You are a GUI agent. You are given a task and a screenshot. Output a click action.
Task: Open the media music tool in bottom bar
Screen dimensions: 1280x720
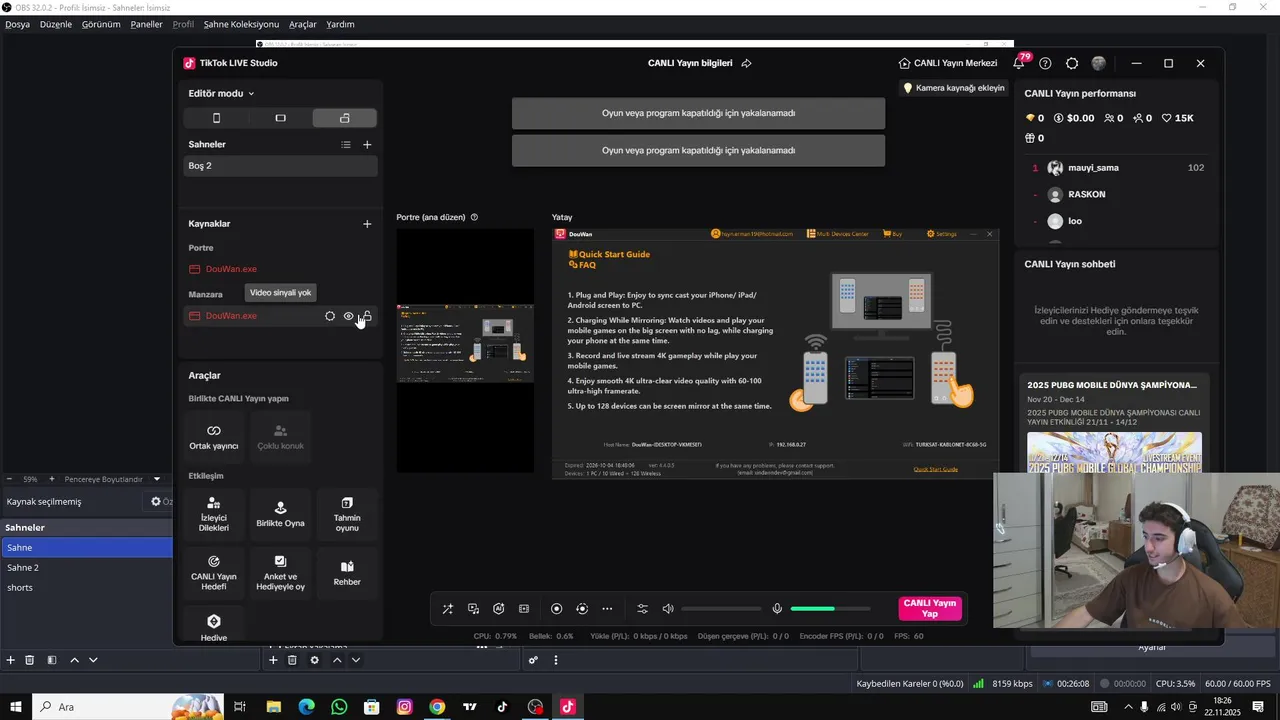coord(473,609)
